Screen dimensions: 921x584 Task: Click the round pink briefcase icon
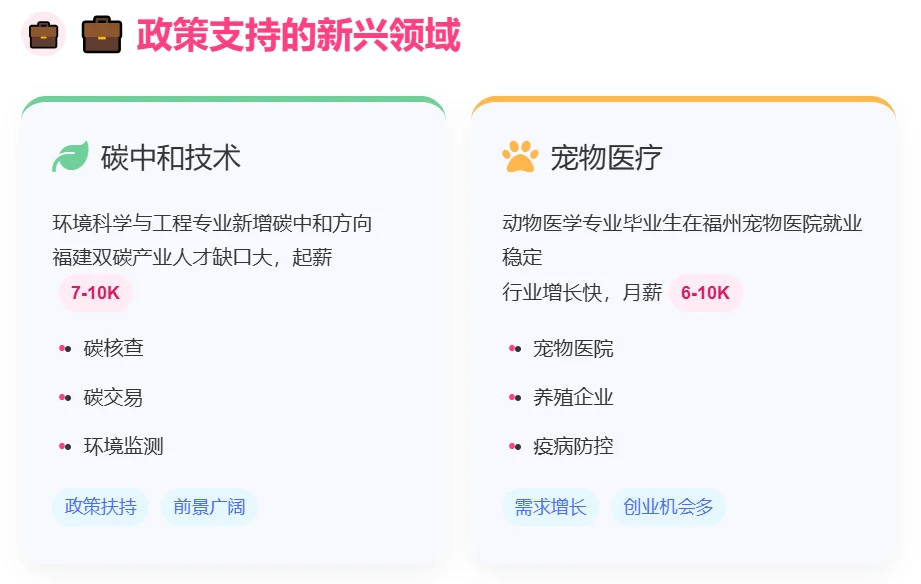pyautogui.click(x=43, y=34)
